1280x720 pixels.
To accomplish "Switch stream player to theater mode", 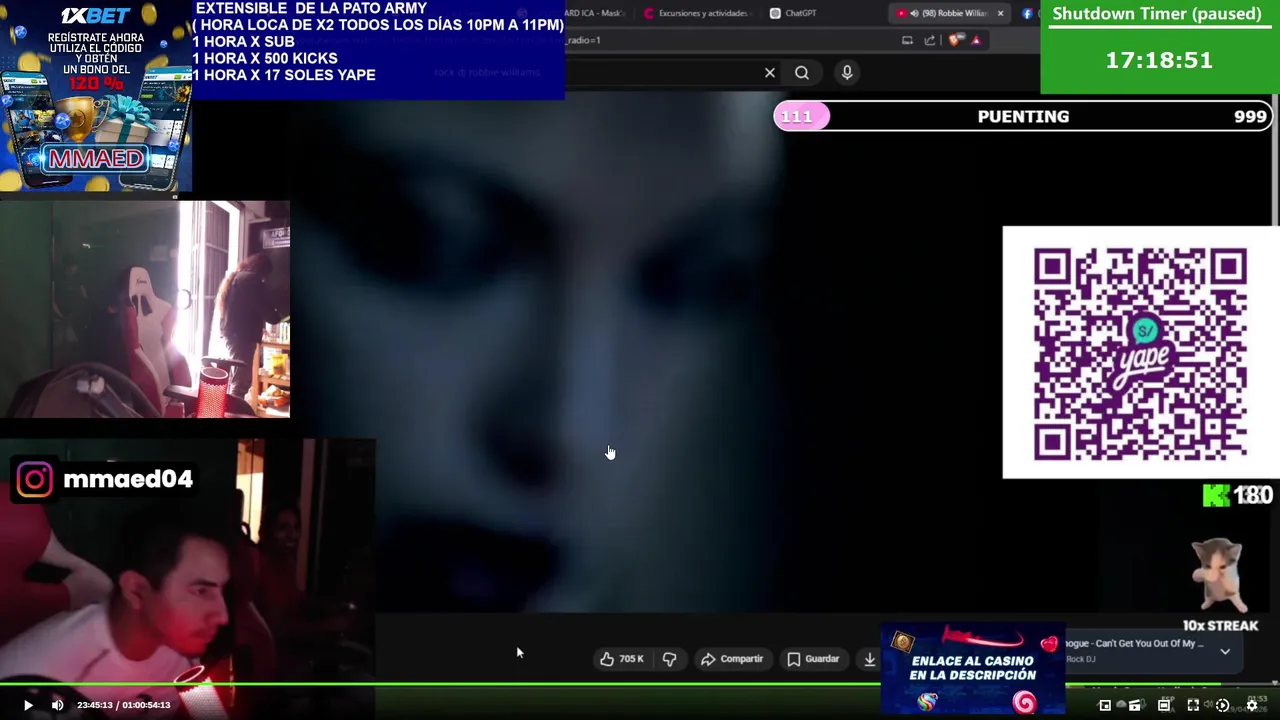I will click(1164, 705).
